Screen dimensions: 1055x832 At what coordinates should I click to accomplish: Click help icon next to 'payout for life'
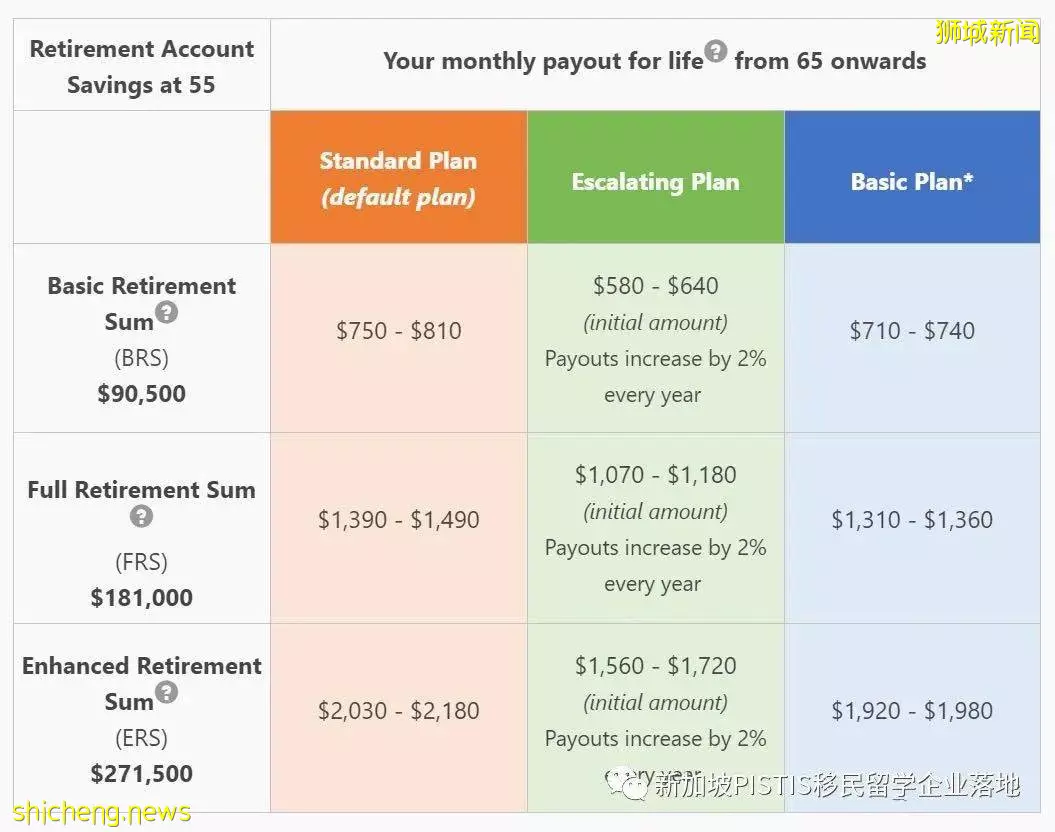tap(715, 51)
